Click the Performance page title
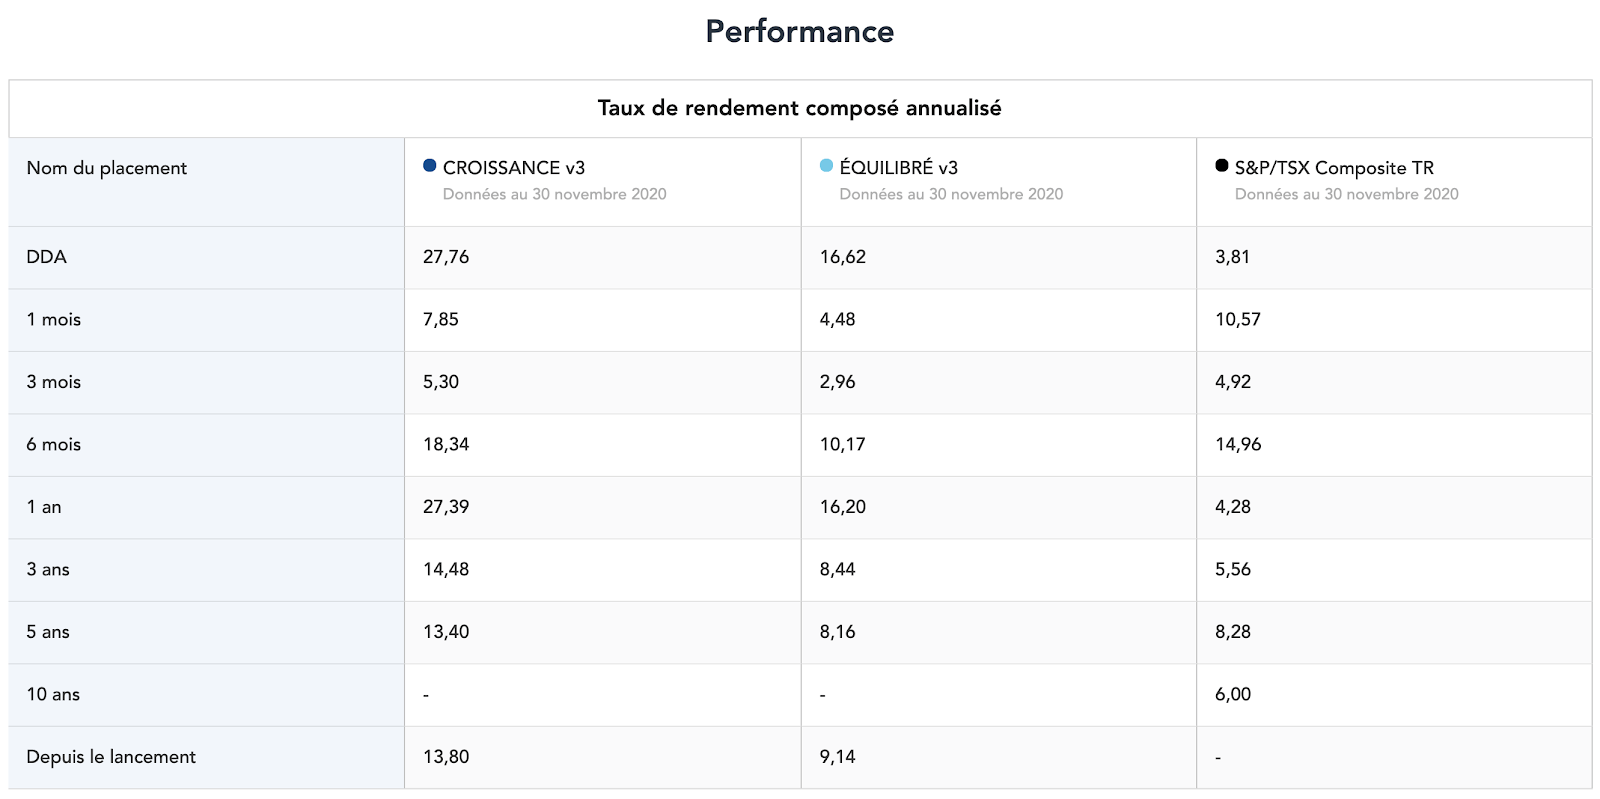This screenshot has width=1600, height=799. coord(800,32)
